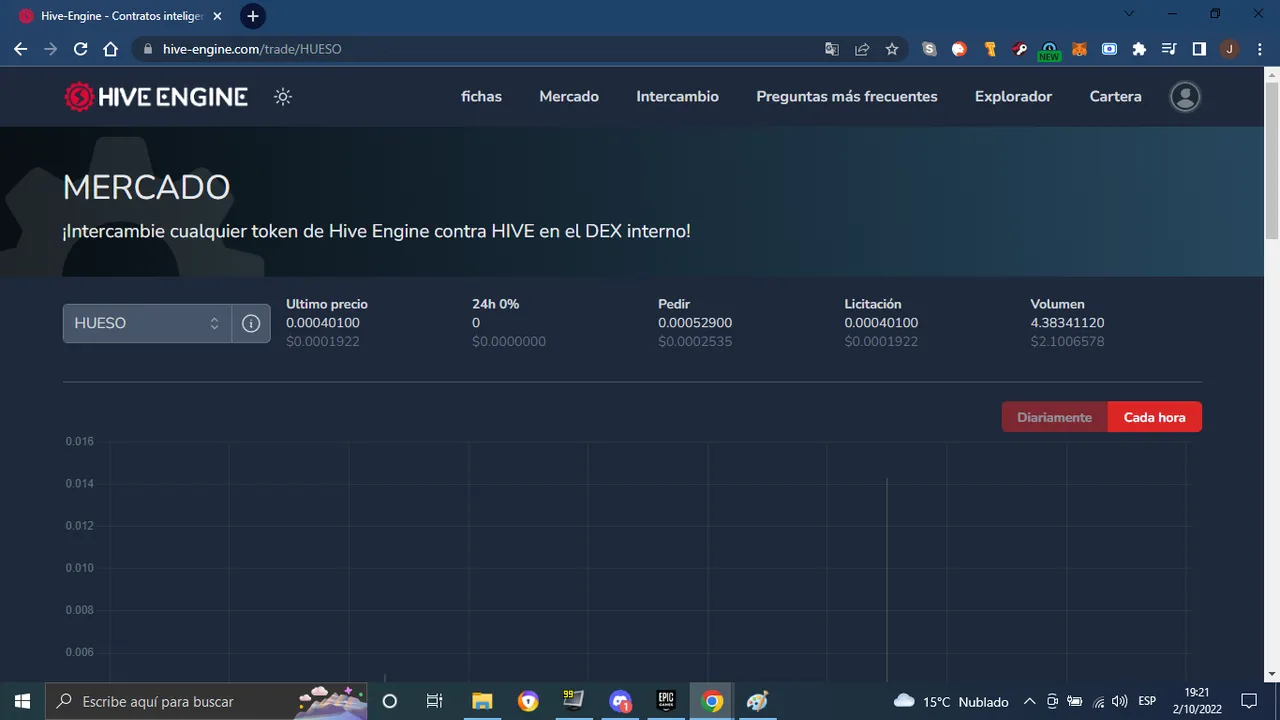
Task: Open Cortana circle icon
Action: [390, 701]
